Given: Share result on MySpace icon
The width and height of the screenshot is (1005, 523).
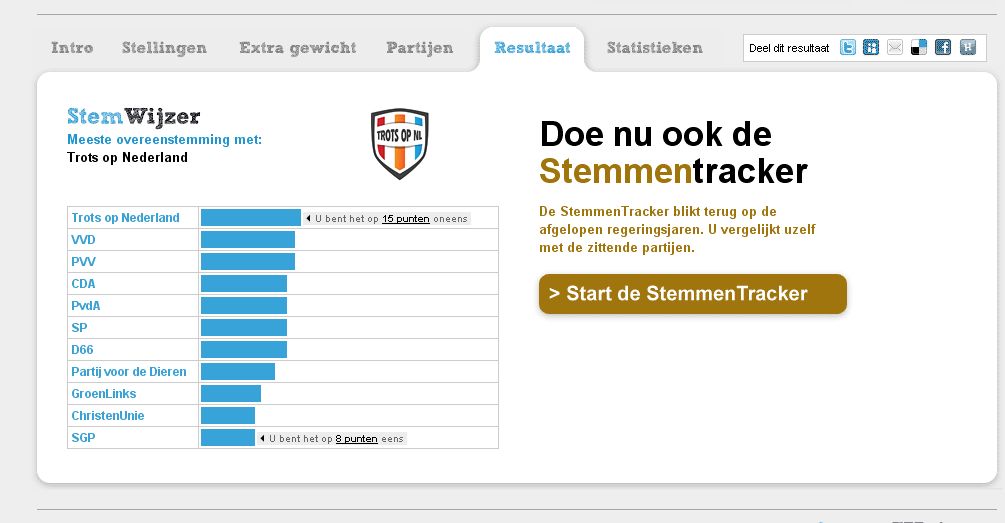Looking at the screenshot, I should click(871, 47).
